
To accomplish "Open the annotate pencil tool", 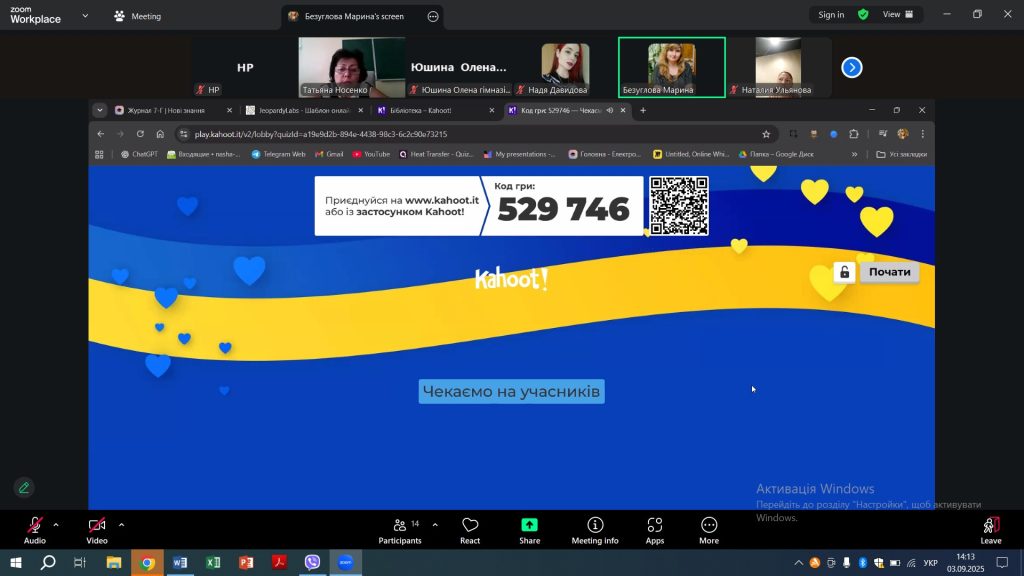I will 24,488.
